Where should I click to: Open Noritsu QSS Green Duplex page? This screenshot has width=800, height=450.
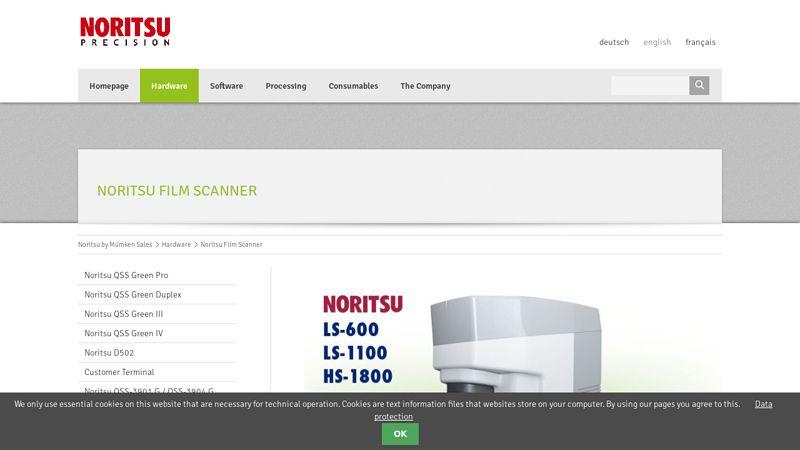(x=157, y=294)
